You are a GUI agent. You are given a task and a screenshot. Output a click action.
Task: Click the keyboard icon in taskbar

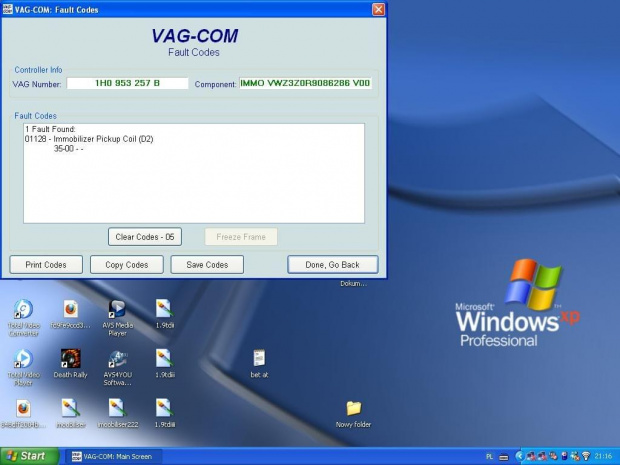504,457
